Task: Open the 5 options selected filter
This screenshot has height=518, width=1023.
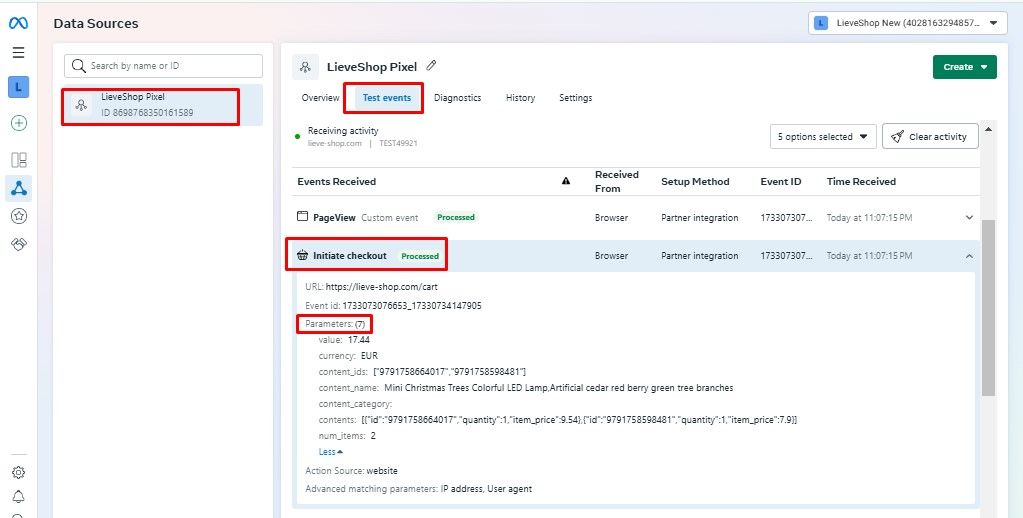Action: 823,136
